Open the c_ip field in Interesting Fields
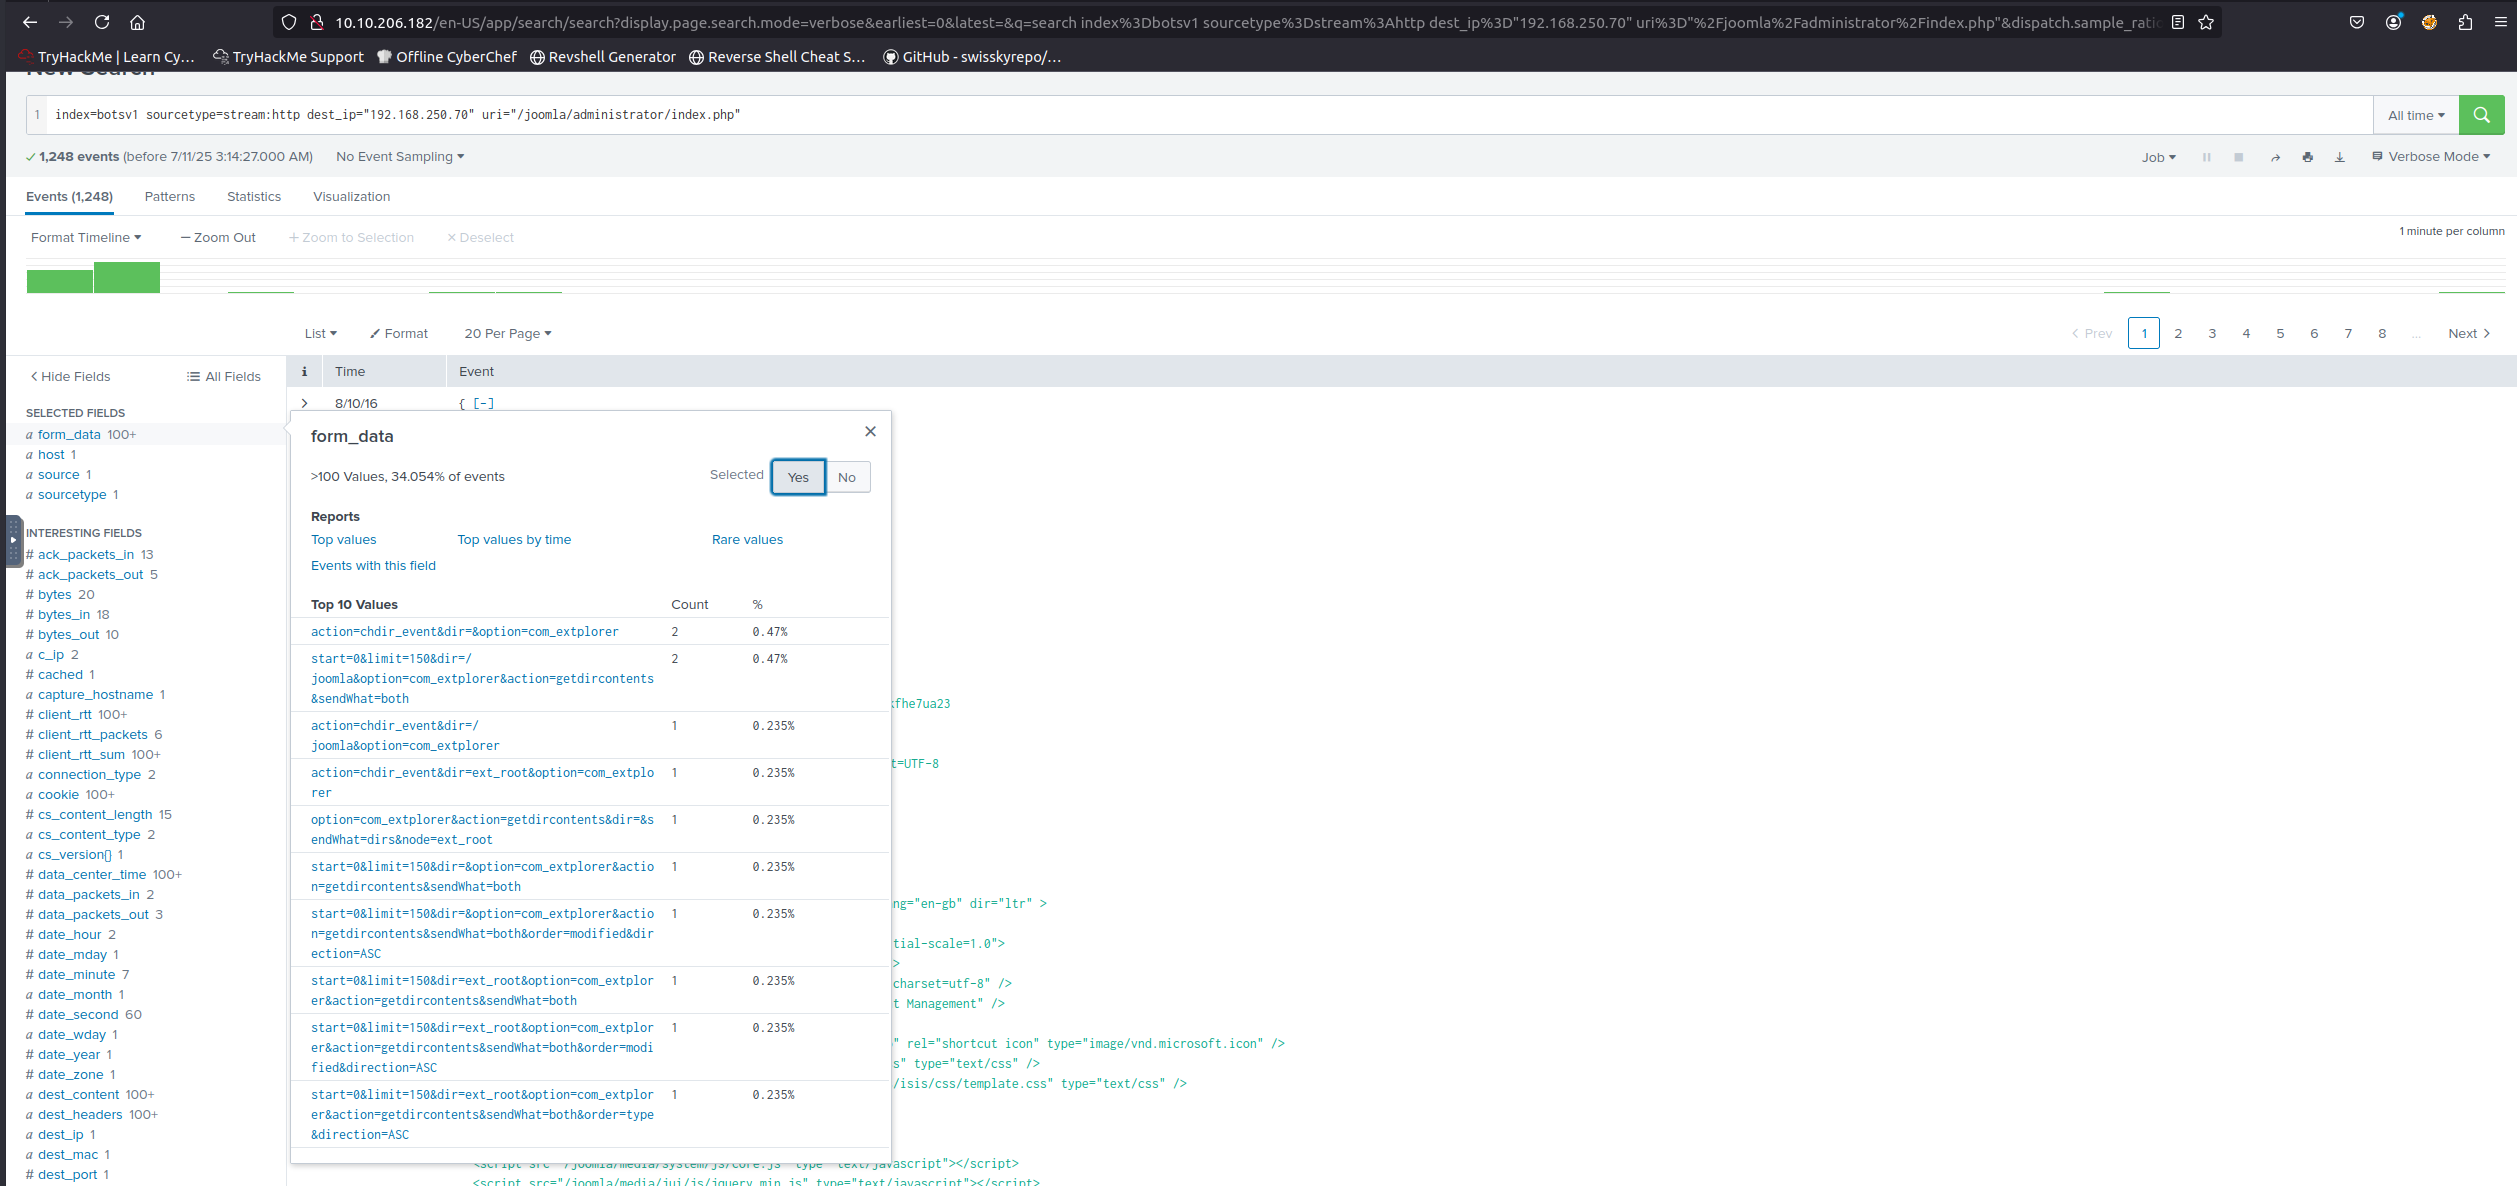The image size is (2517, 1186). pyautogui.click(x=52, y=654)
